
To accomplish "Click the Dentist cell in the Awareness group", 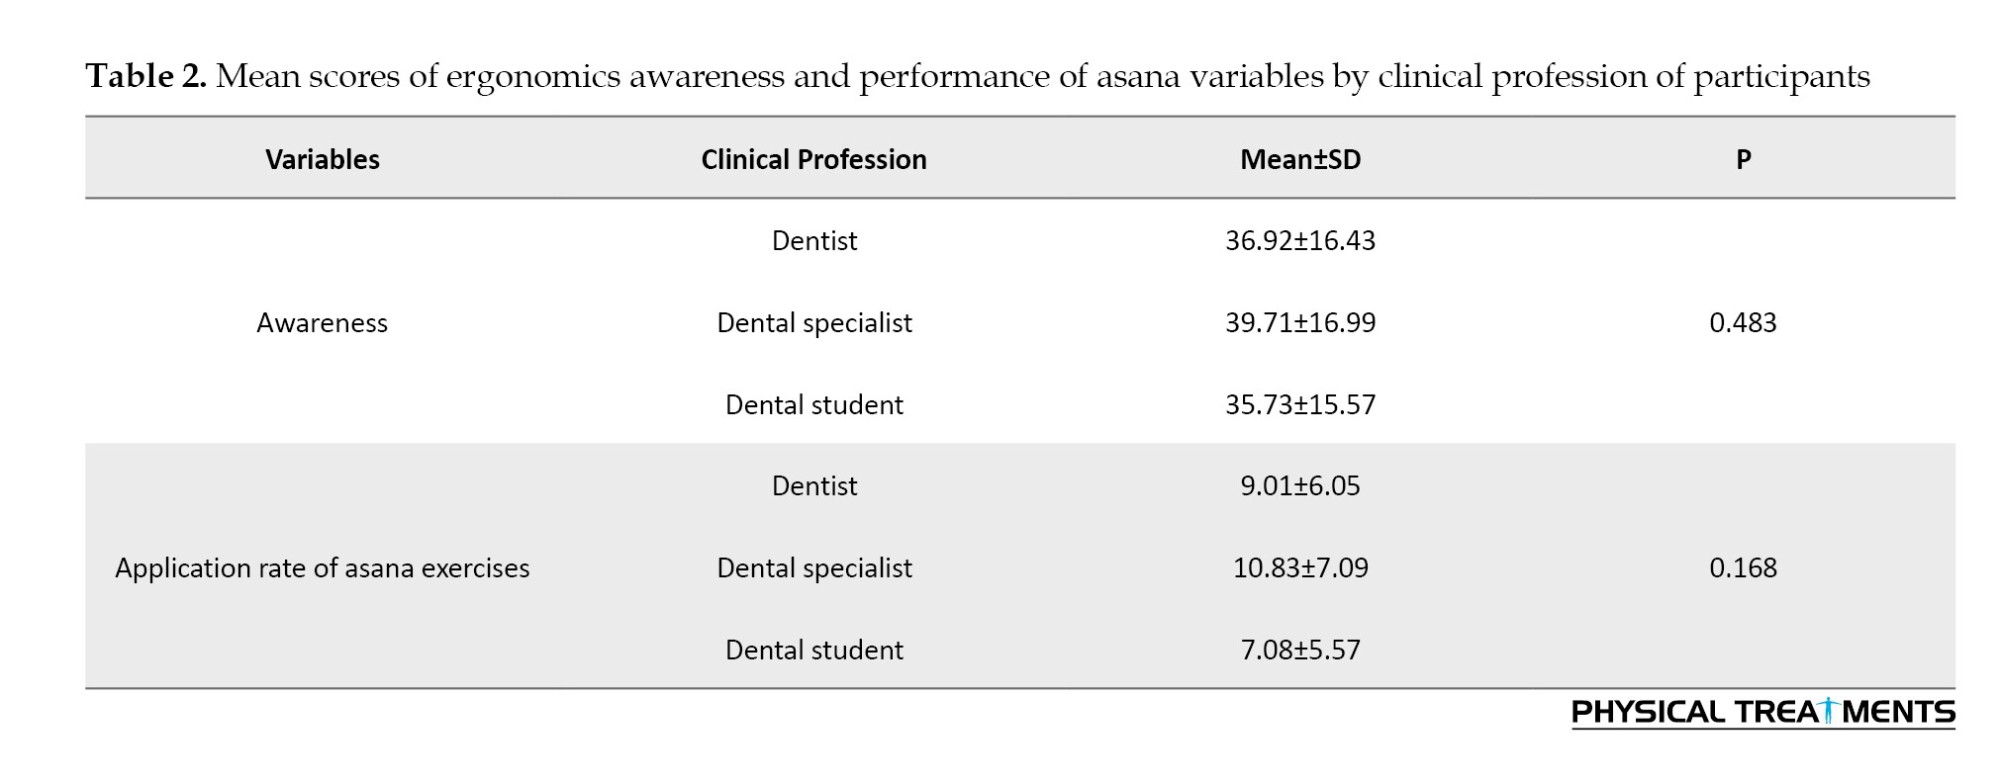I will click(814, 241).
